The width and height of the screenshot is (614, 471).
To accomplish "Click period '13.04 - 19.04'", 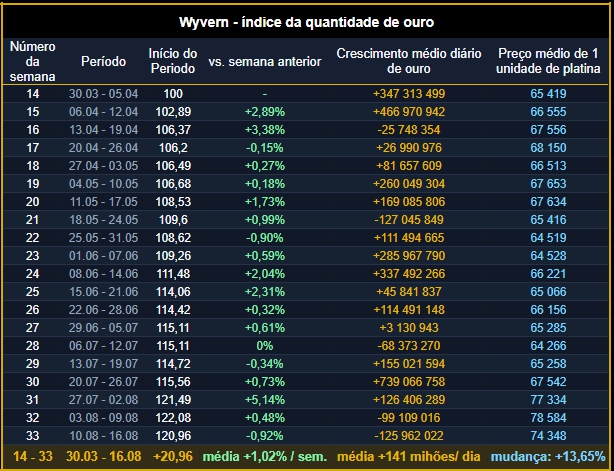I will pos(103,130).
